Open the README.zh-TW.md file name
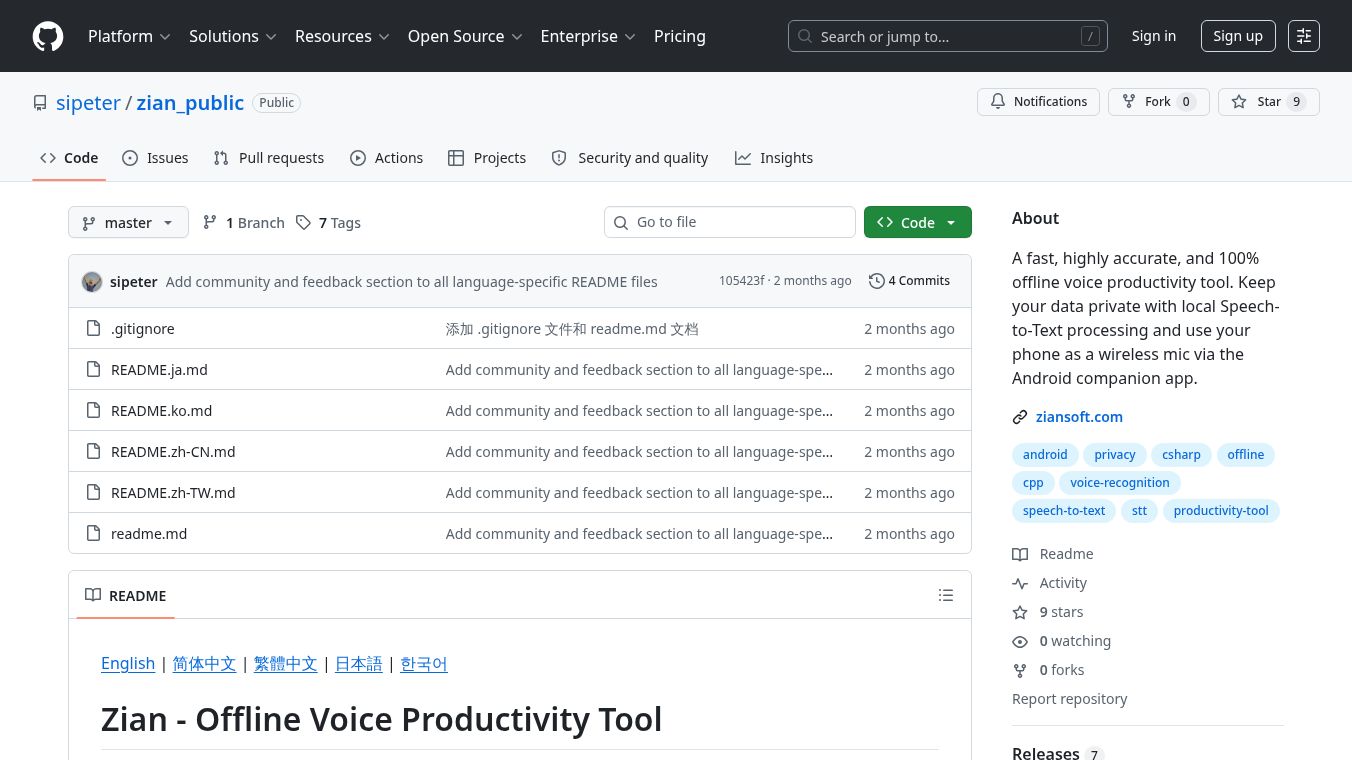The height and width of the screenshot is (760, 1352). pos(173,492)
